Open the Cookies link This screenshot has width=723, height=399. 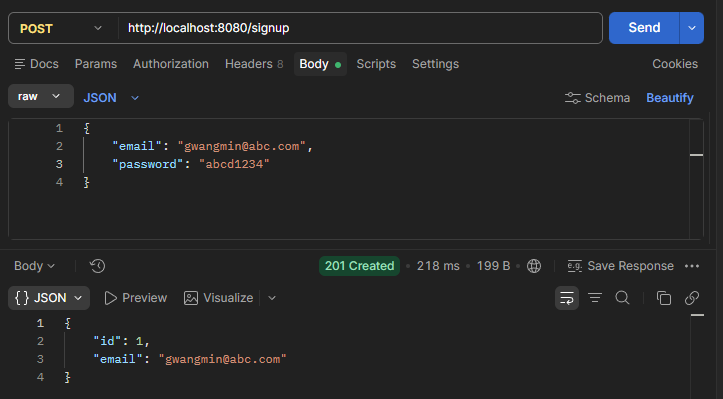point(675,64)
